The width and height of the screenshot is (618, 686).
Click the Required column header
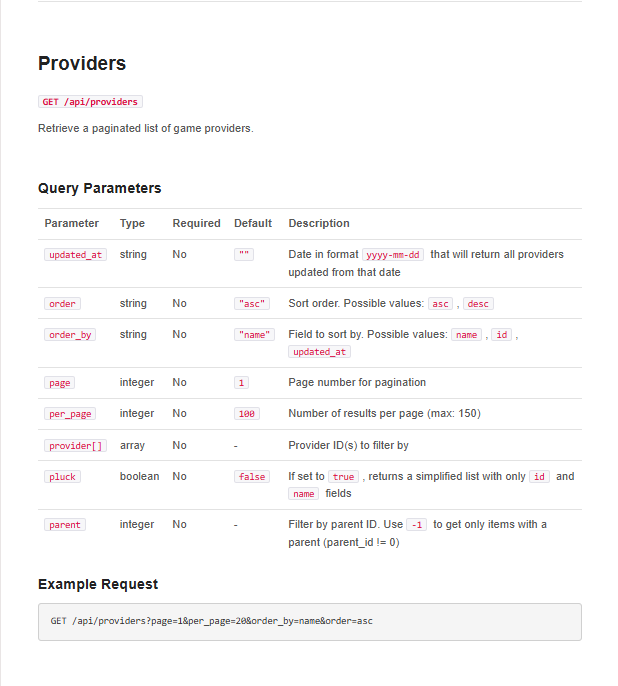click(196, 223)
